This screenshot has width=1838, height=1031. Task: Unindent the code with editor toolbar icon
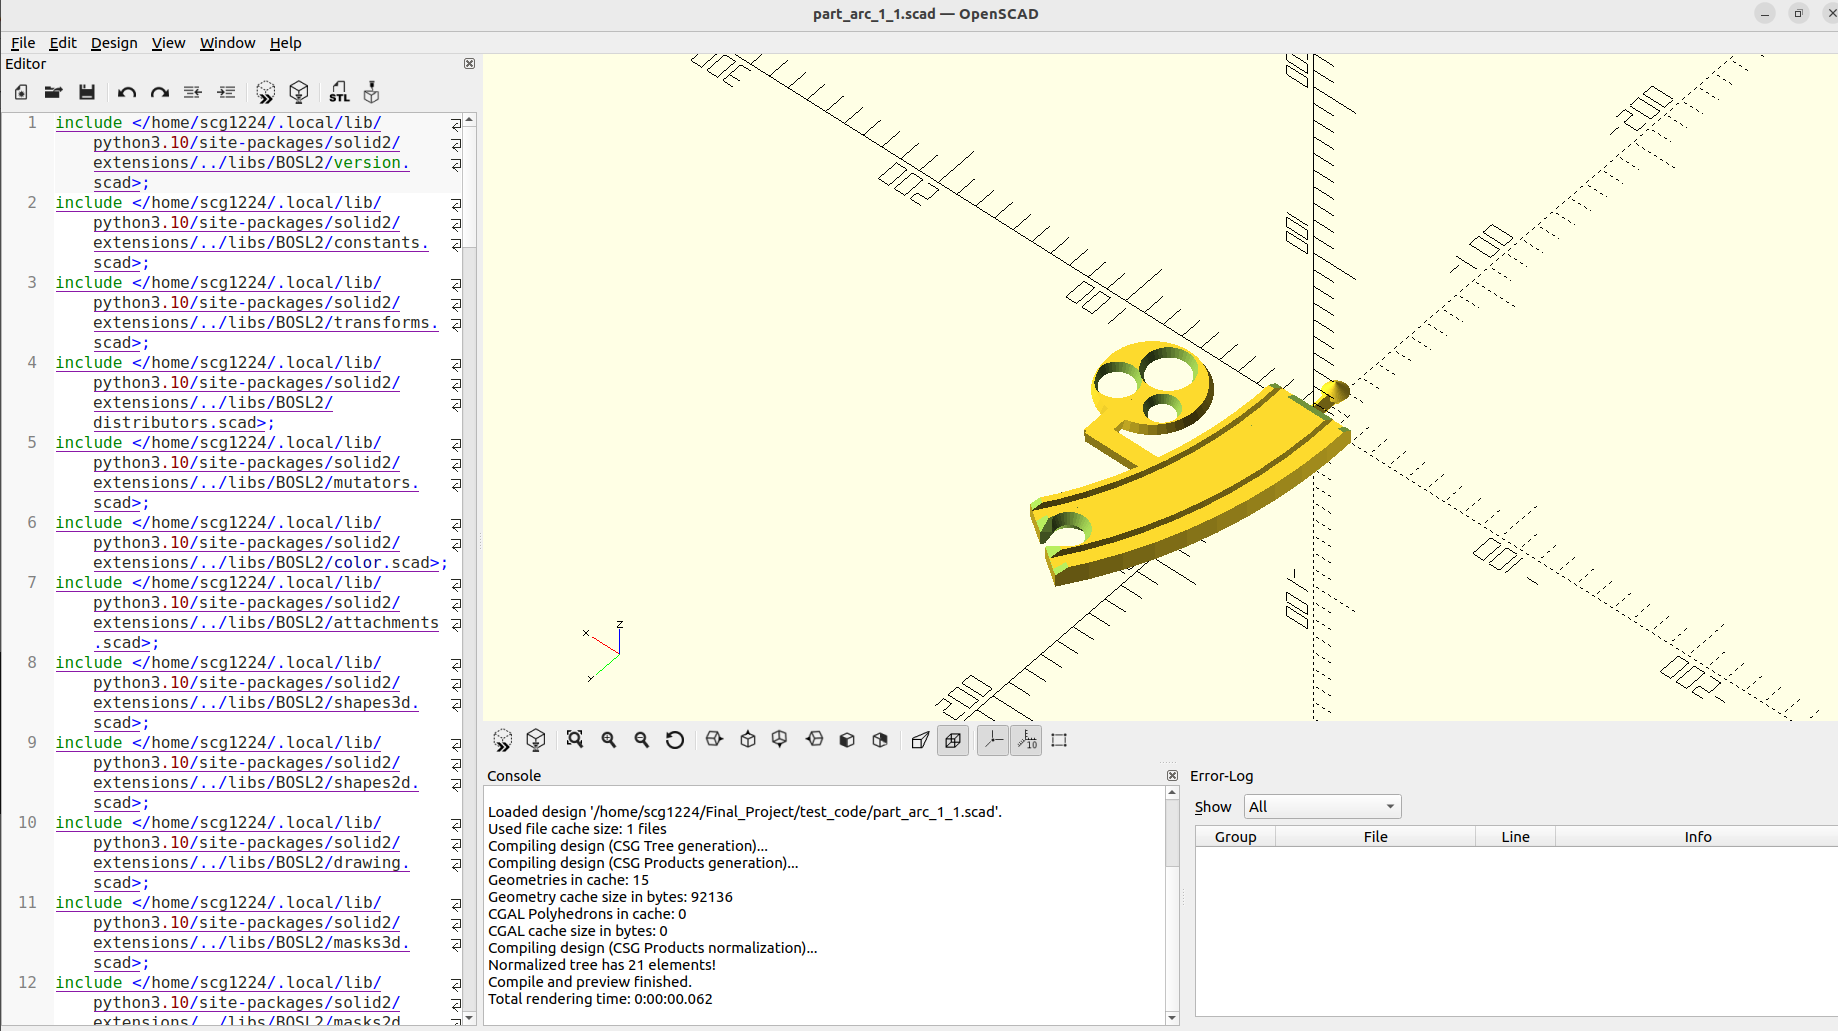click(193, 92)
